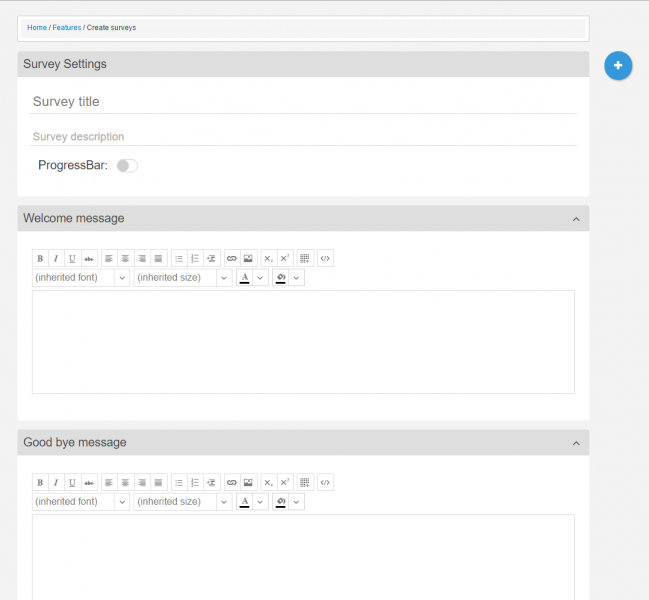
Task: Insert table in Good bye message editor
Action: click(305, 482)
